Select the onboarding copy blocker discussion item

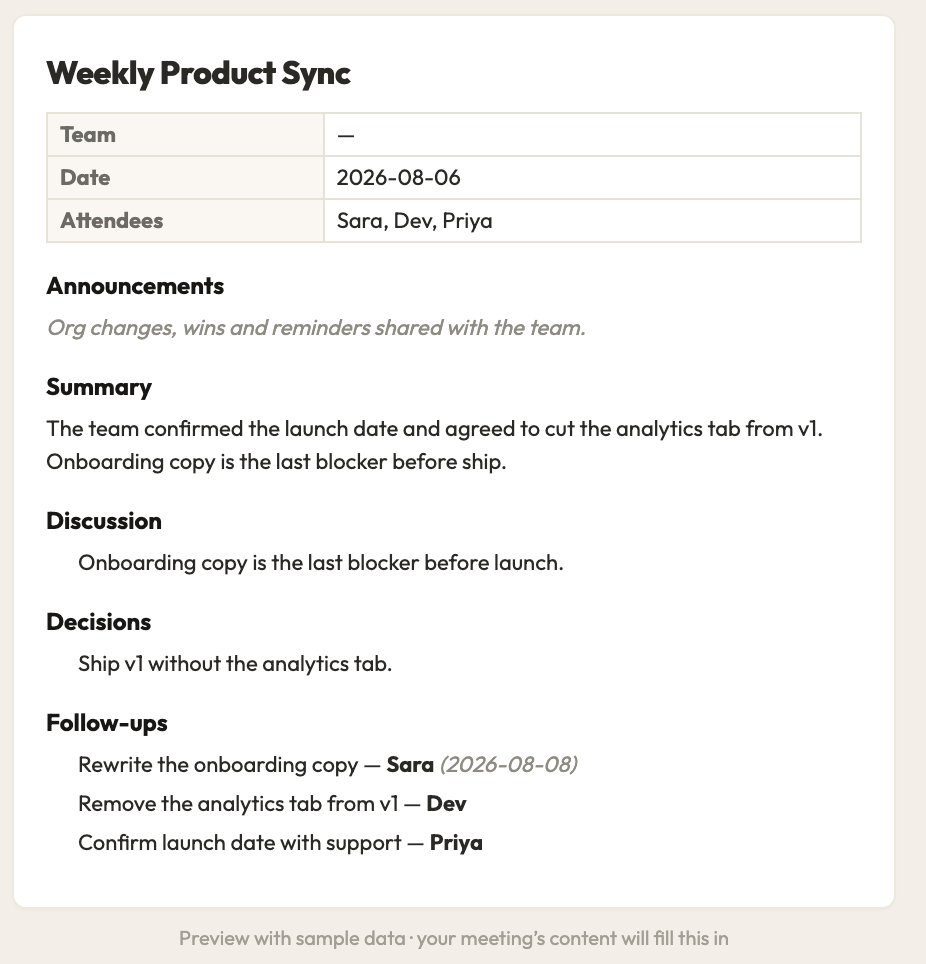(321, 563)
